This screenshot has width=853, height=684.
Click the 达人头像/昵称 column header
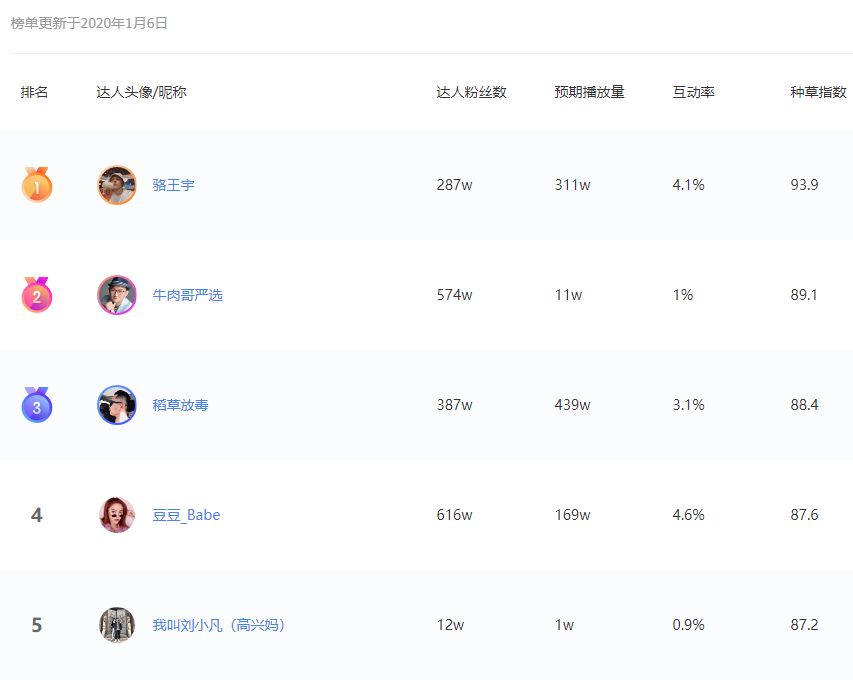click(x=141, y=92)
